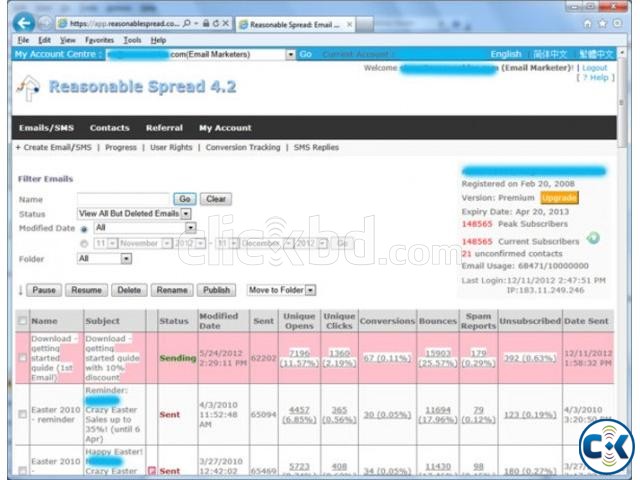The width and height of the screenshot is (640, 480).
Task: Click the address bar search magnifier icon
Action: 187,24
